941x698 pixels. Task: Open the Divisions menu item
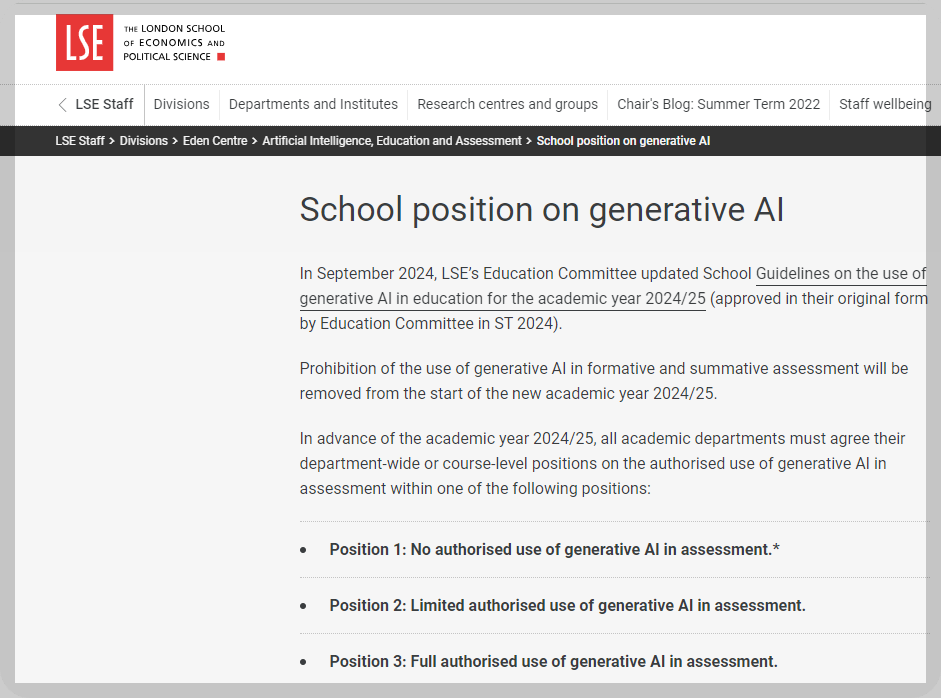[181, 104]
